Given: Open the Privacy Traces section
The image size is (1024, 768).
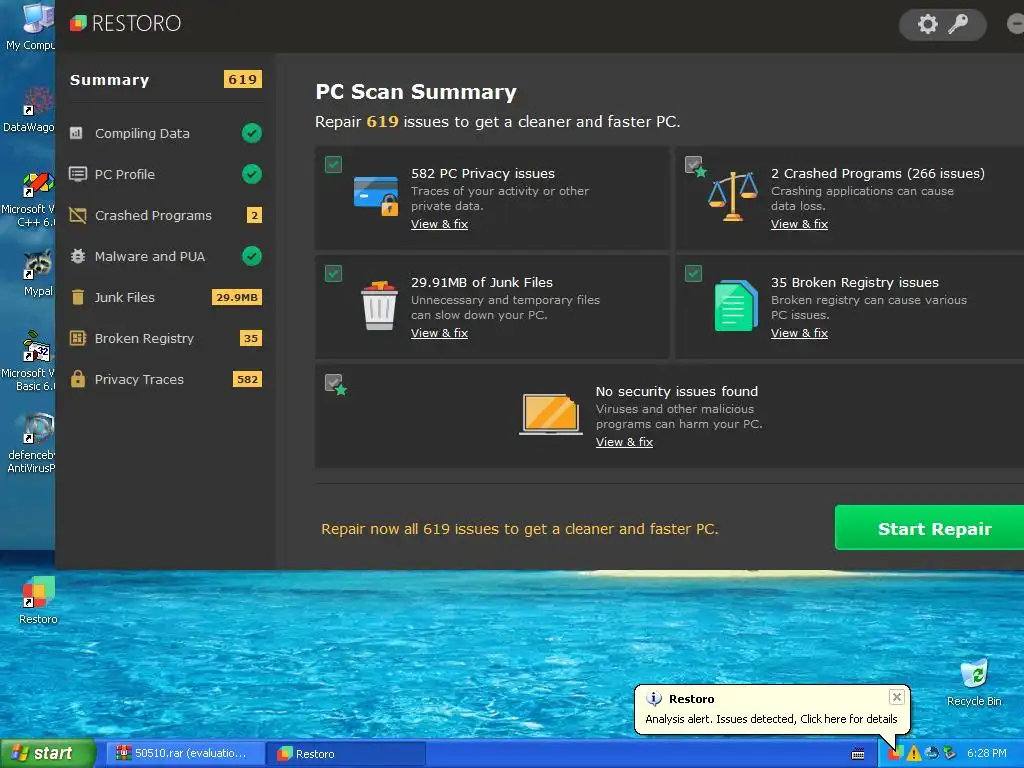Looking at the screenshot, I should pos(165,379).
